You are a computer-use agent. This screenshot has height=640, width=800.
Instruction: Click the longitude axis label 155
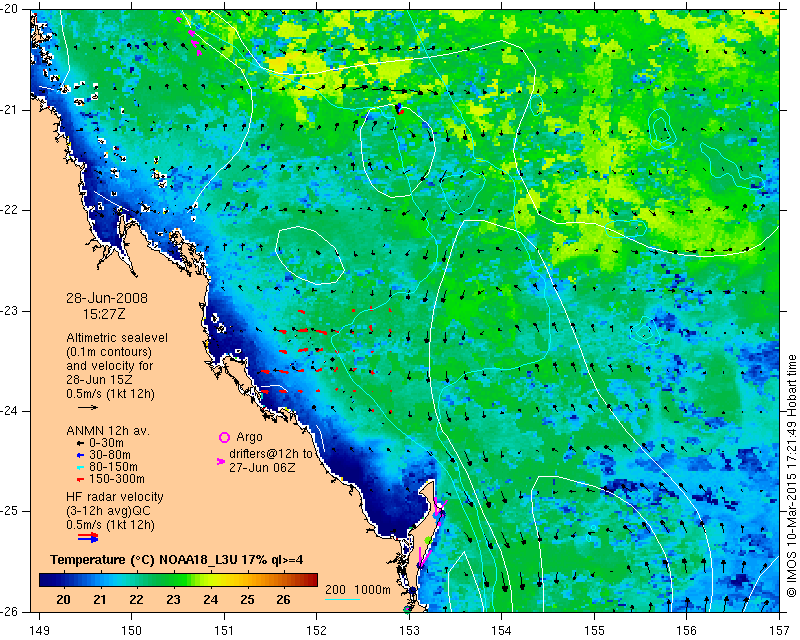[594, 630]
